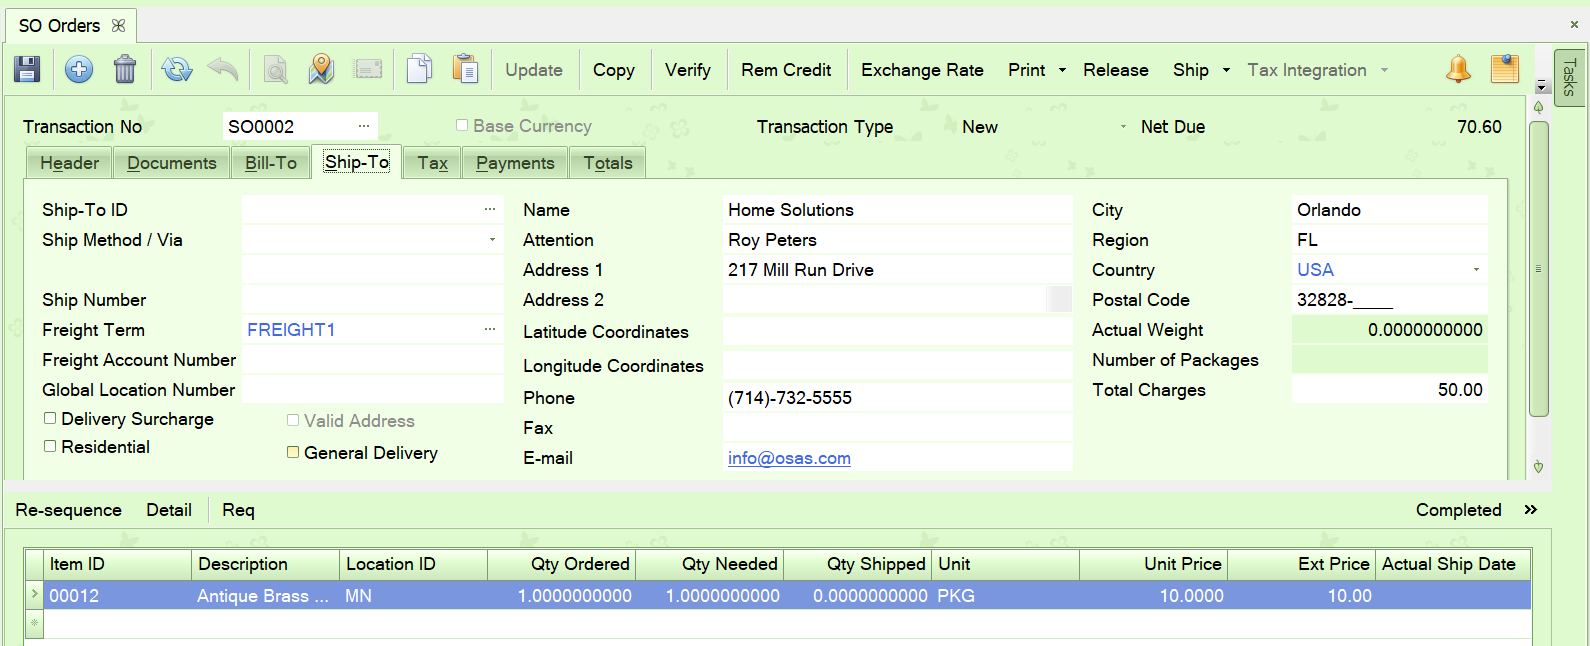The image size is (1590, 646).
Task: Switch to the Bill-To tab
Action: pos(271,163)
